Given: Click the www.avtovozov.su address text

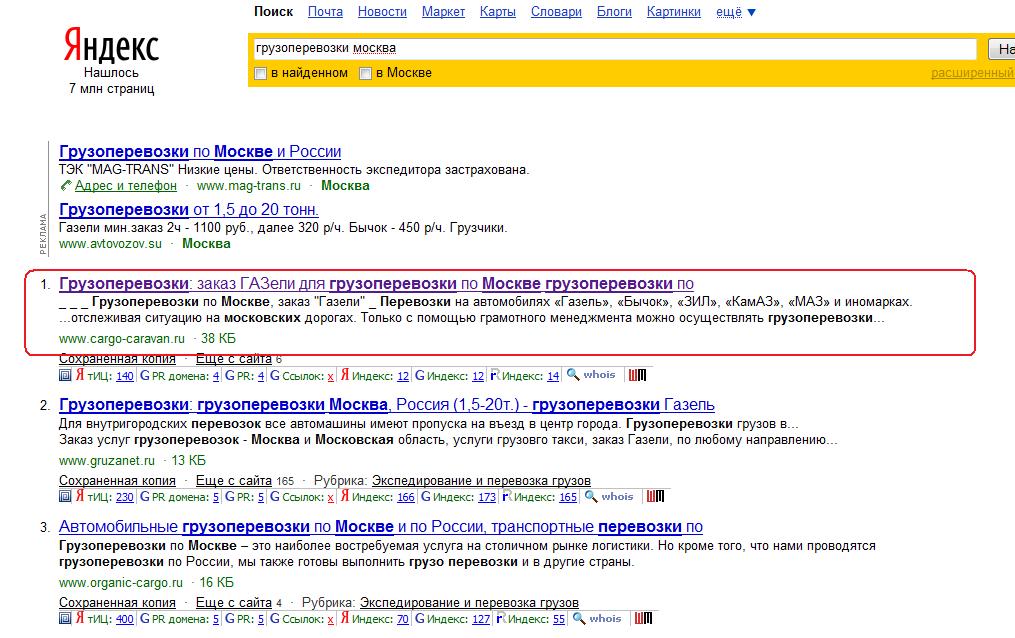Looking at the screenshot, I should click(110, 244).
